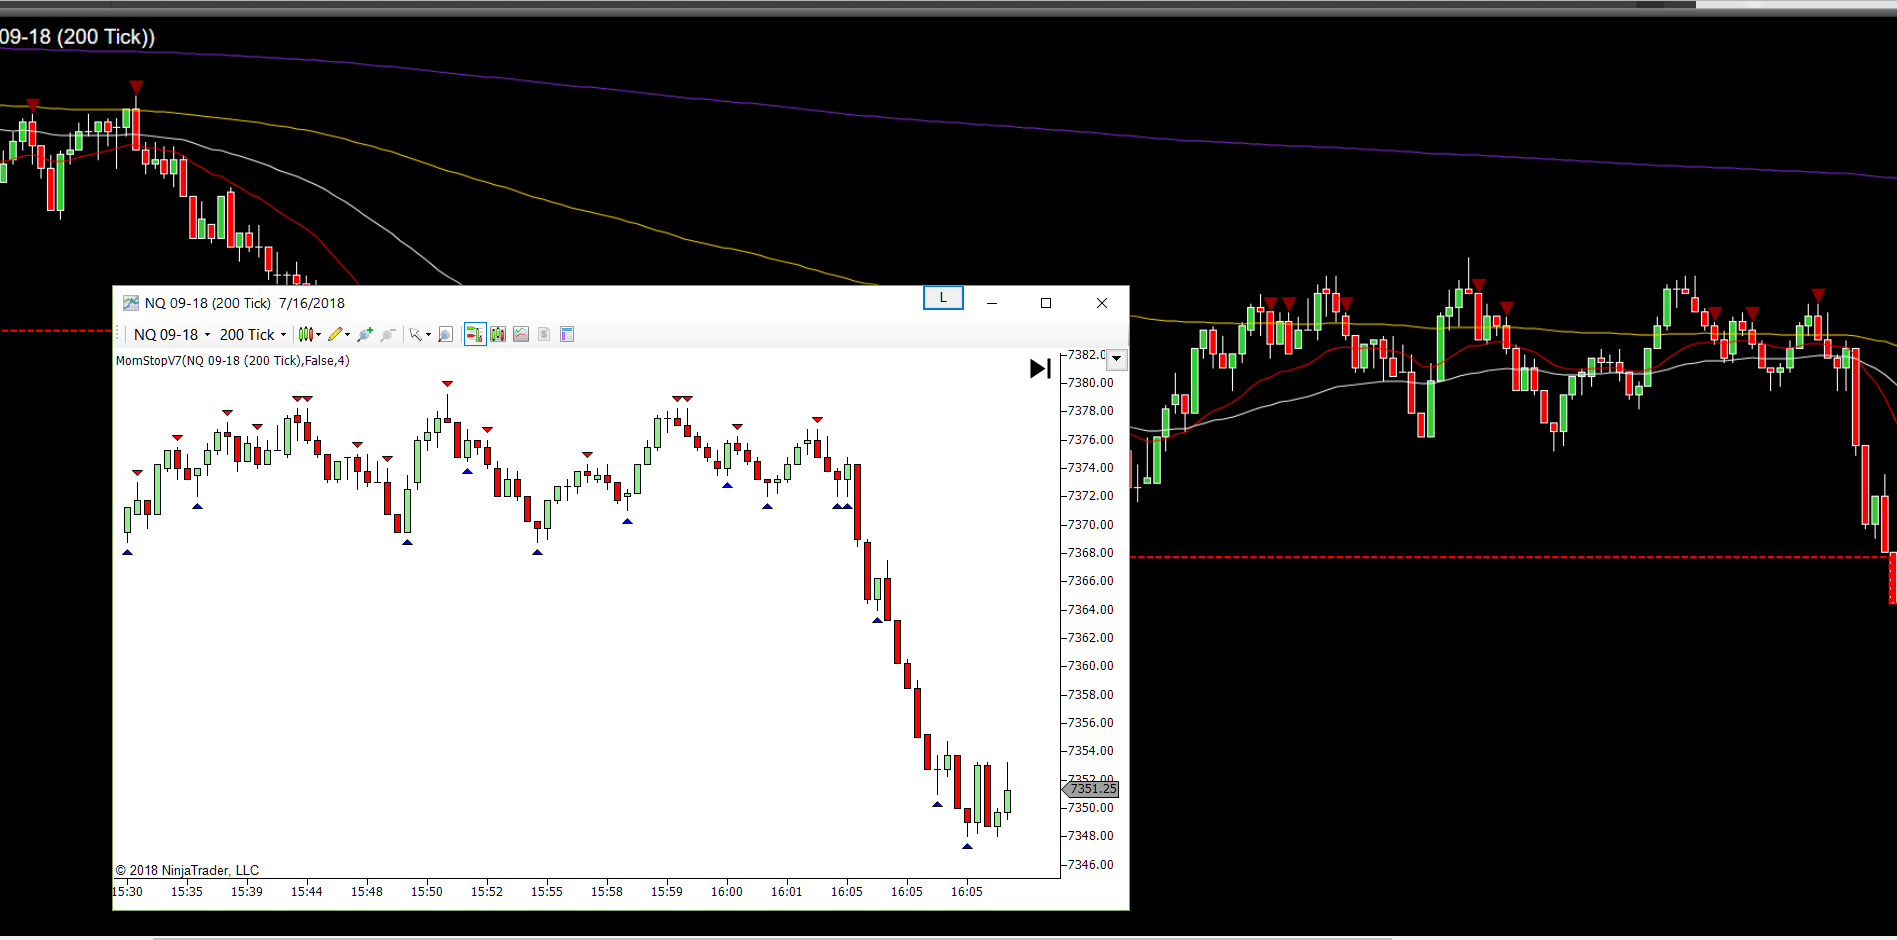This screenshot has height=940, width=1897.
Task: Click the jump-to-latest-bar arrow button
Action: (1040, 369)
